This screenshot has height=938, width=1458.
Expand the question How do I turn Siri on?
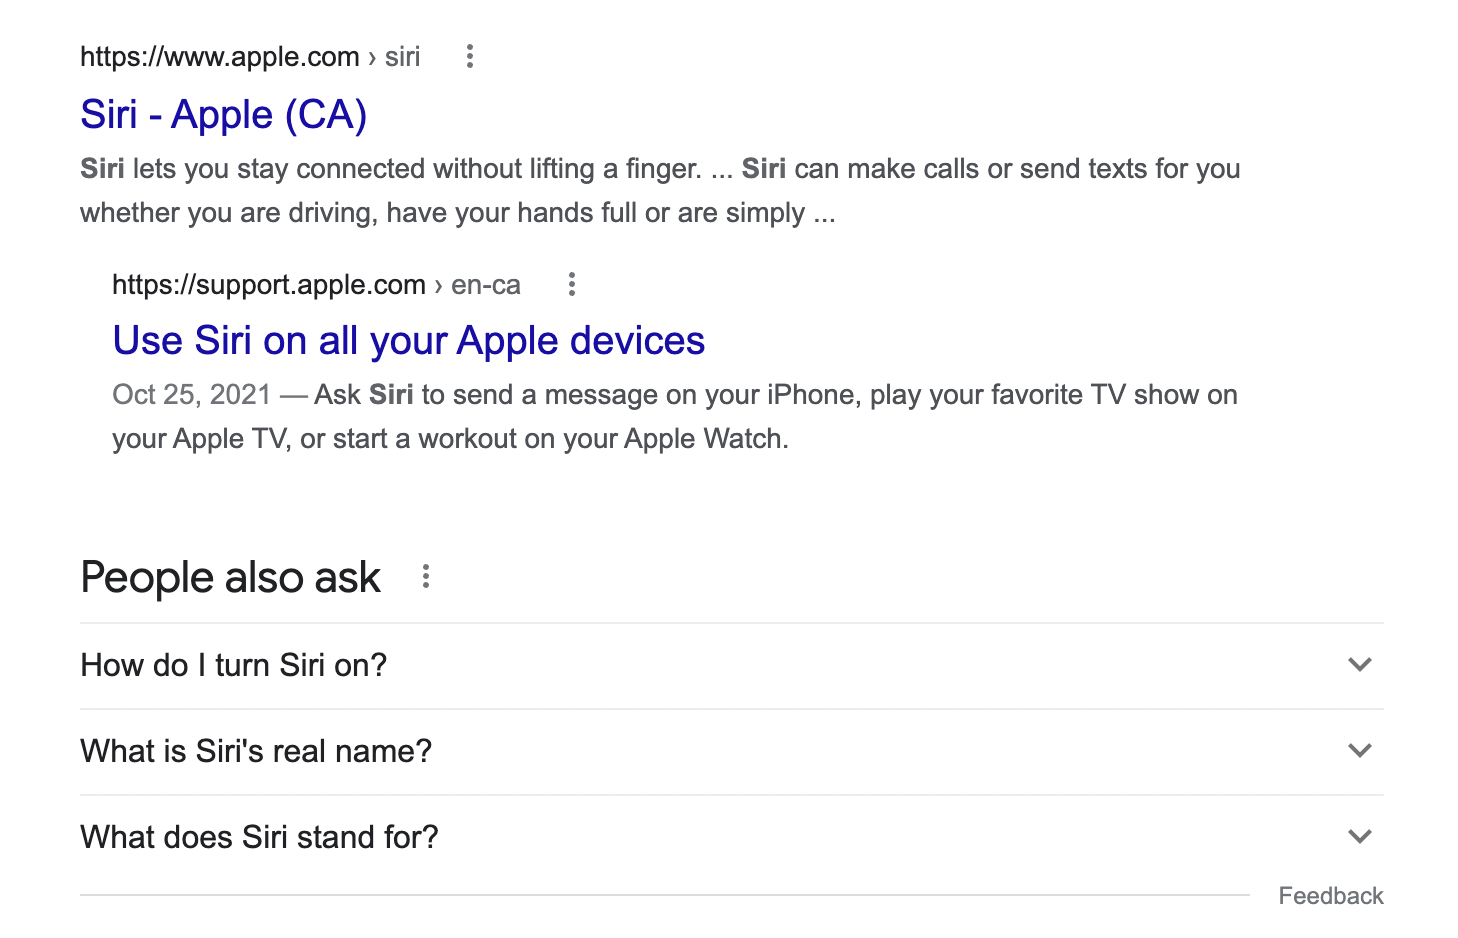click(x=732, y=666)
